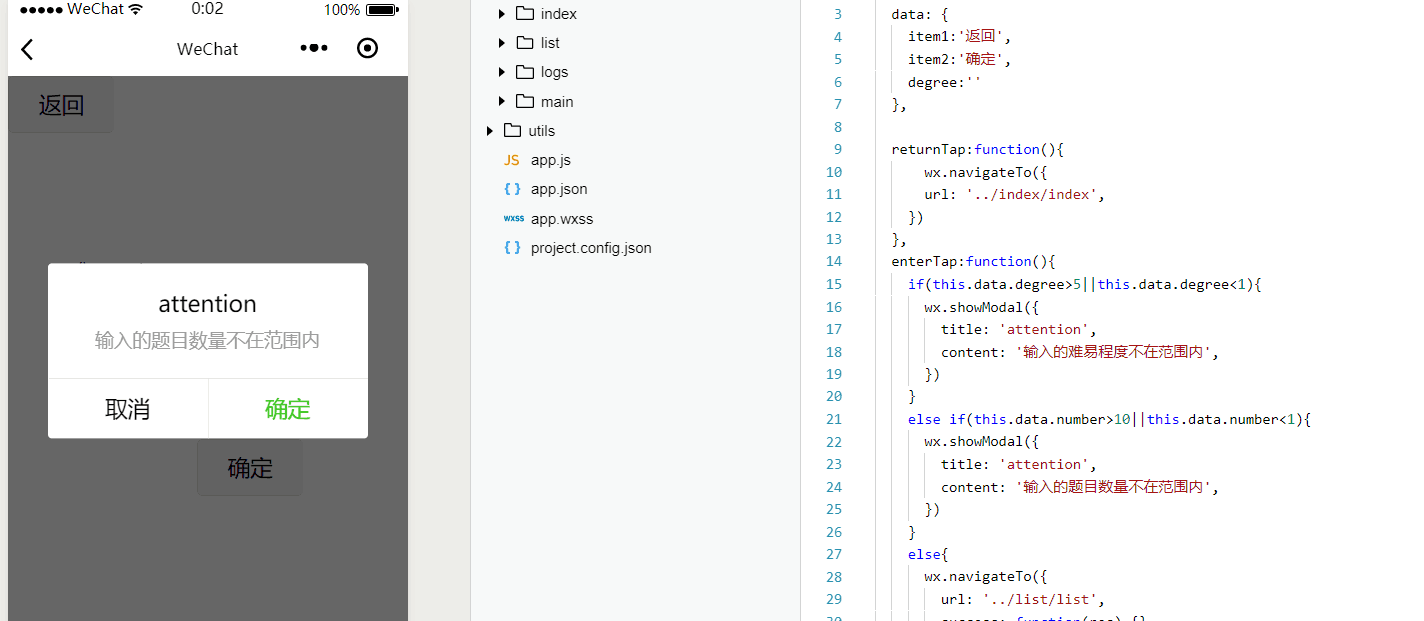Screen dimensions: 1424x621
Task: Click code string '输入的题目数量不在范围内' on line 24
Action: click(x=1114, y=487)
